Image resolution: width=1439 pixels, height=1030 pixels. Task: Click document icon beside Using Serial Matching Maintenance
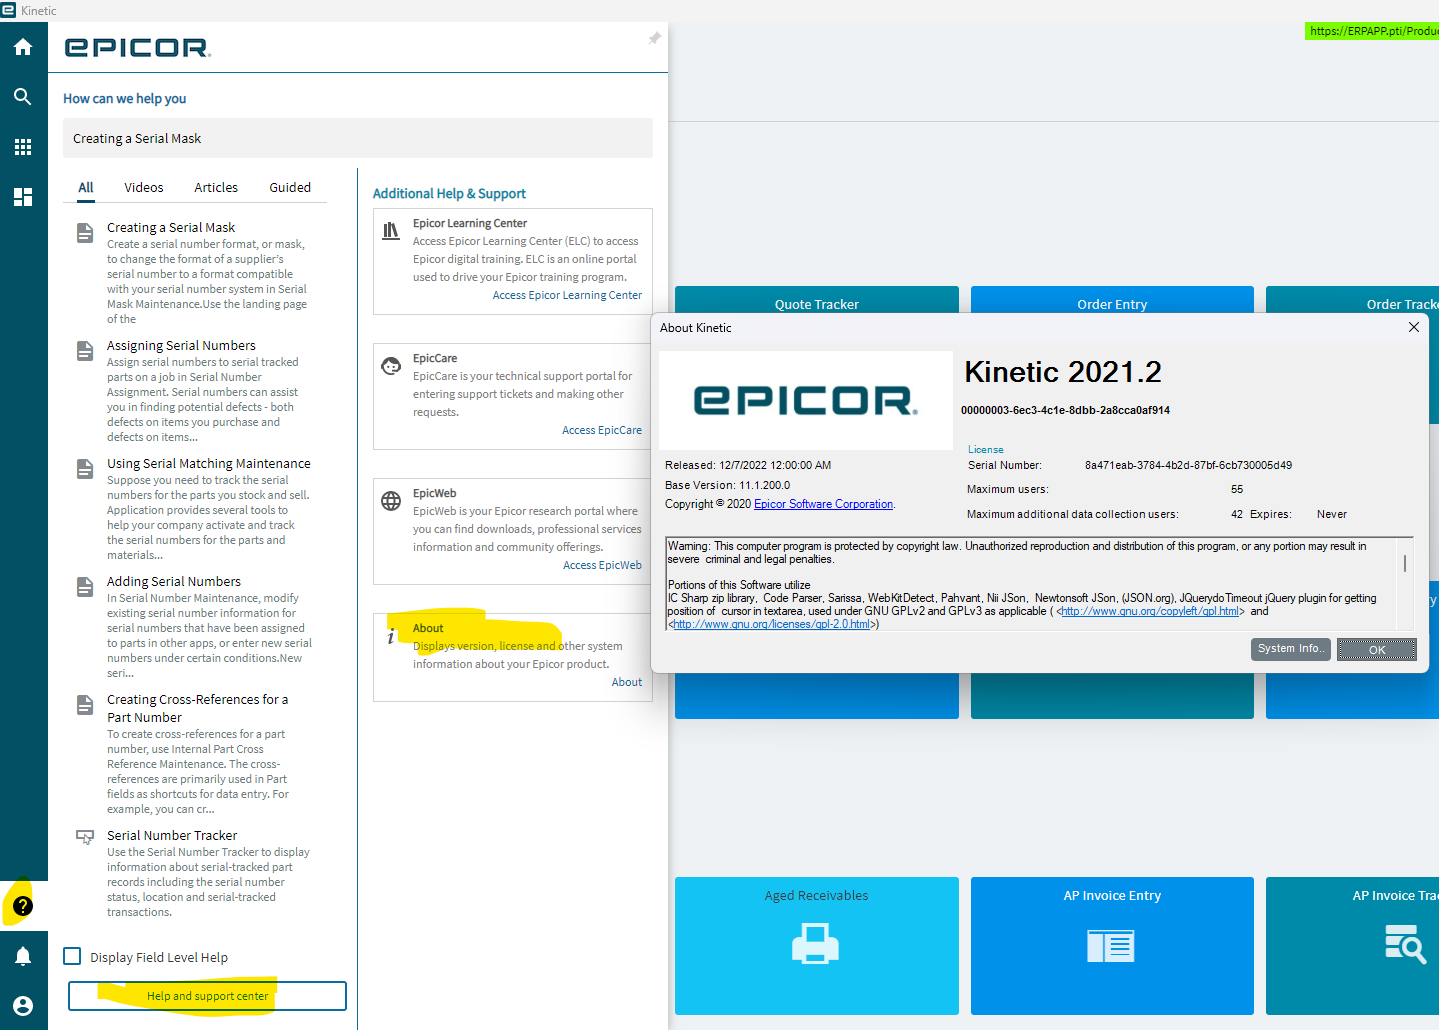click(x=85, y=469)
